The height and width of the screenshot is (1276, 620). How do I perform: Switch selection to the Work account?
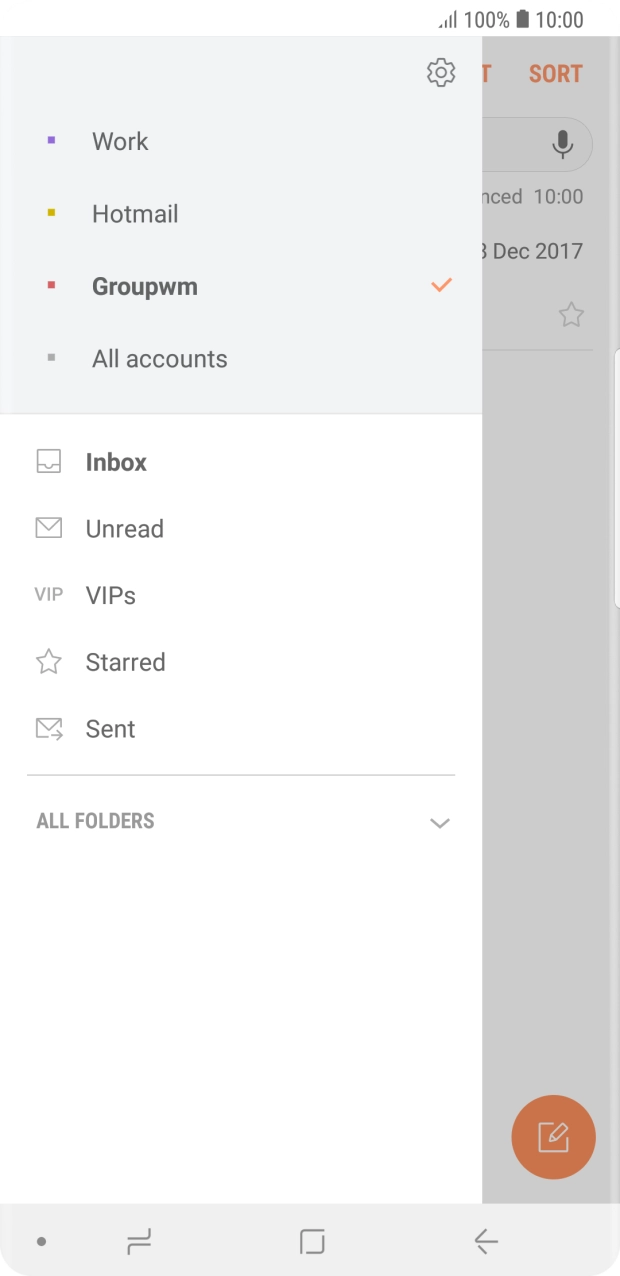pyautogui.click(x=119, y=141)
